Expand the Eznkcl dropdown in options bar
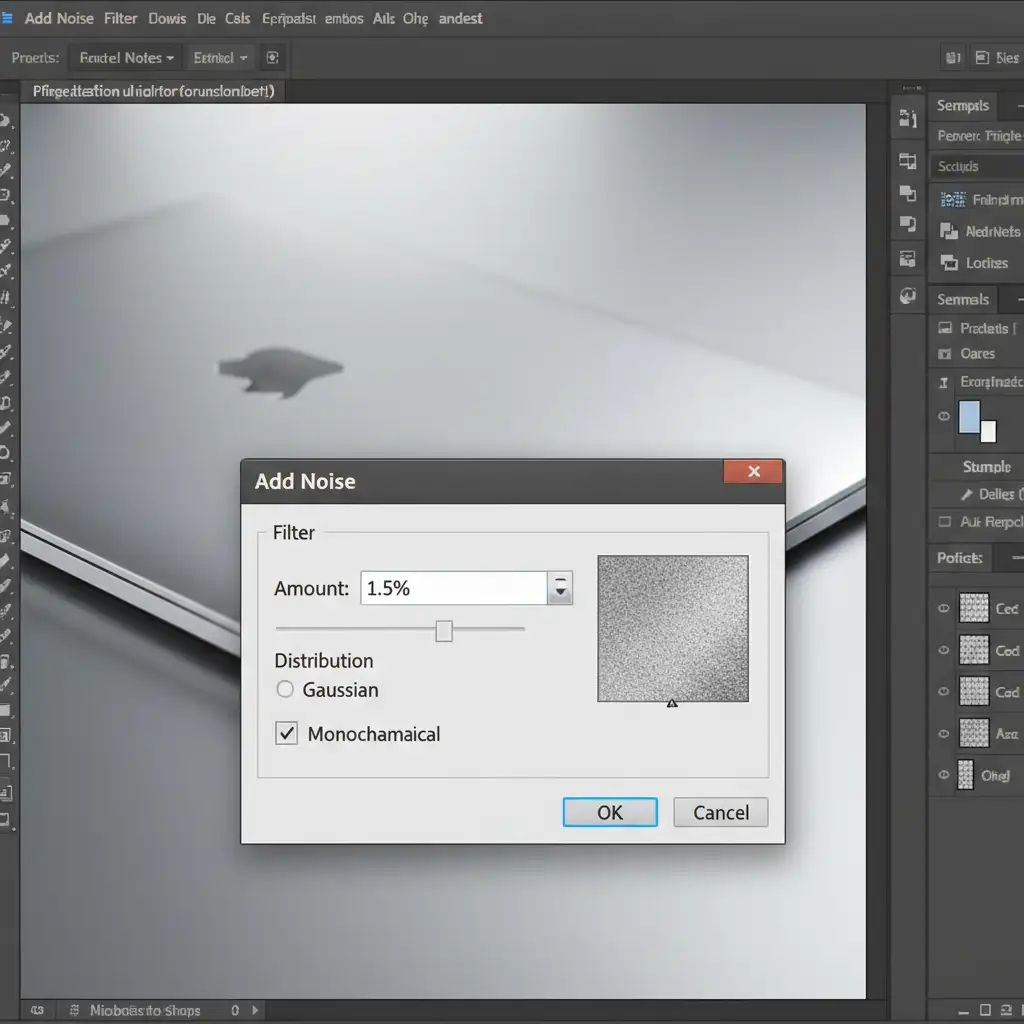The image size is (1024, 1024). click(x=220, y=58)
